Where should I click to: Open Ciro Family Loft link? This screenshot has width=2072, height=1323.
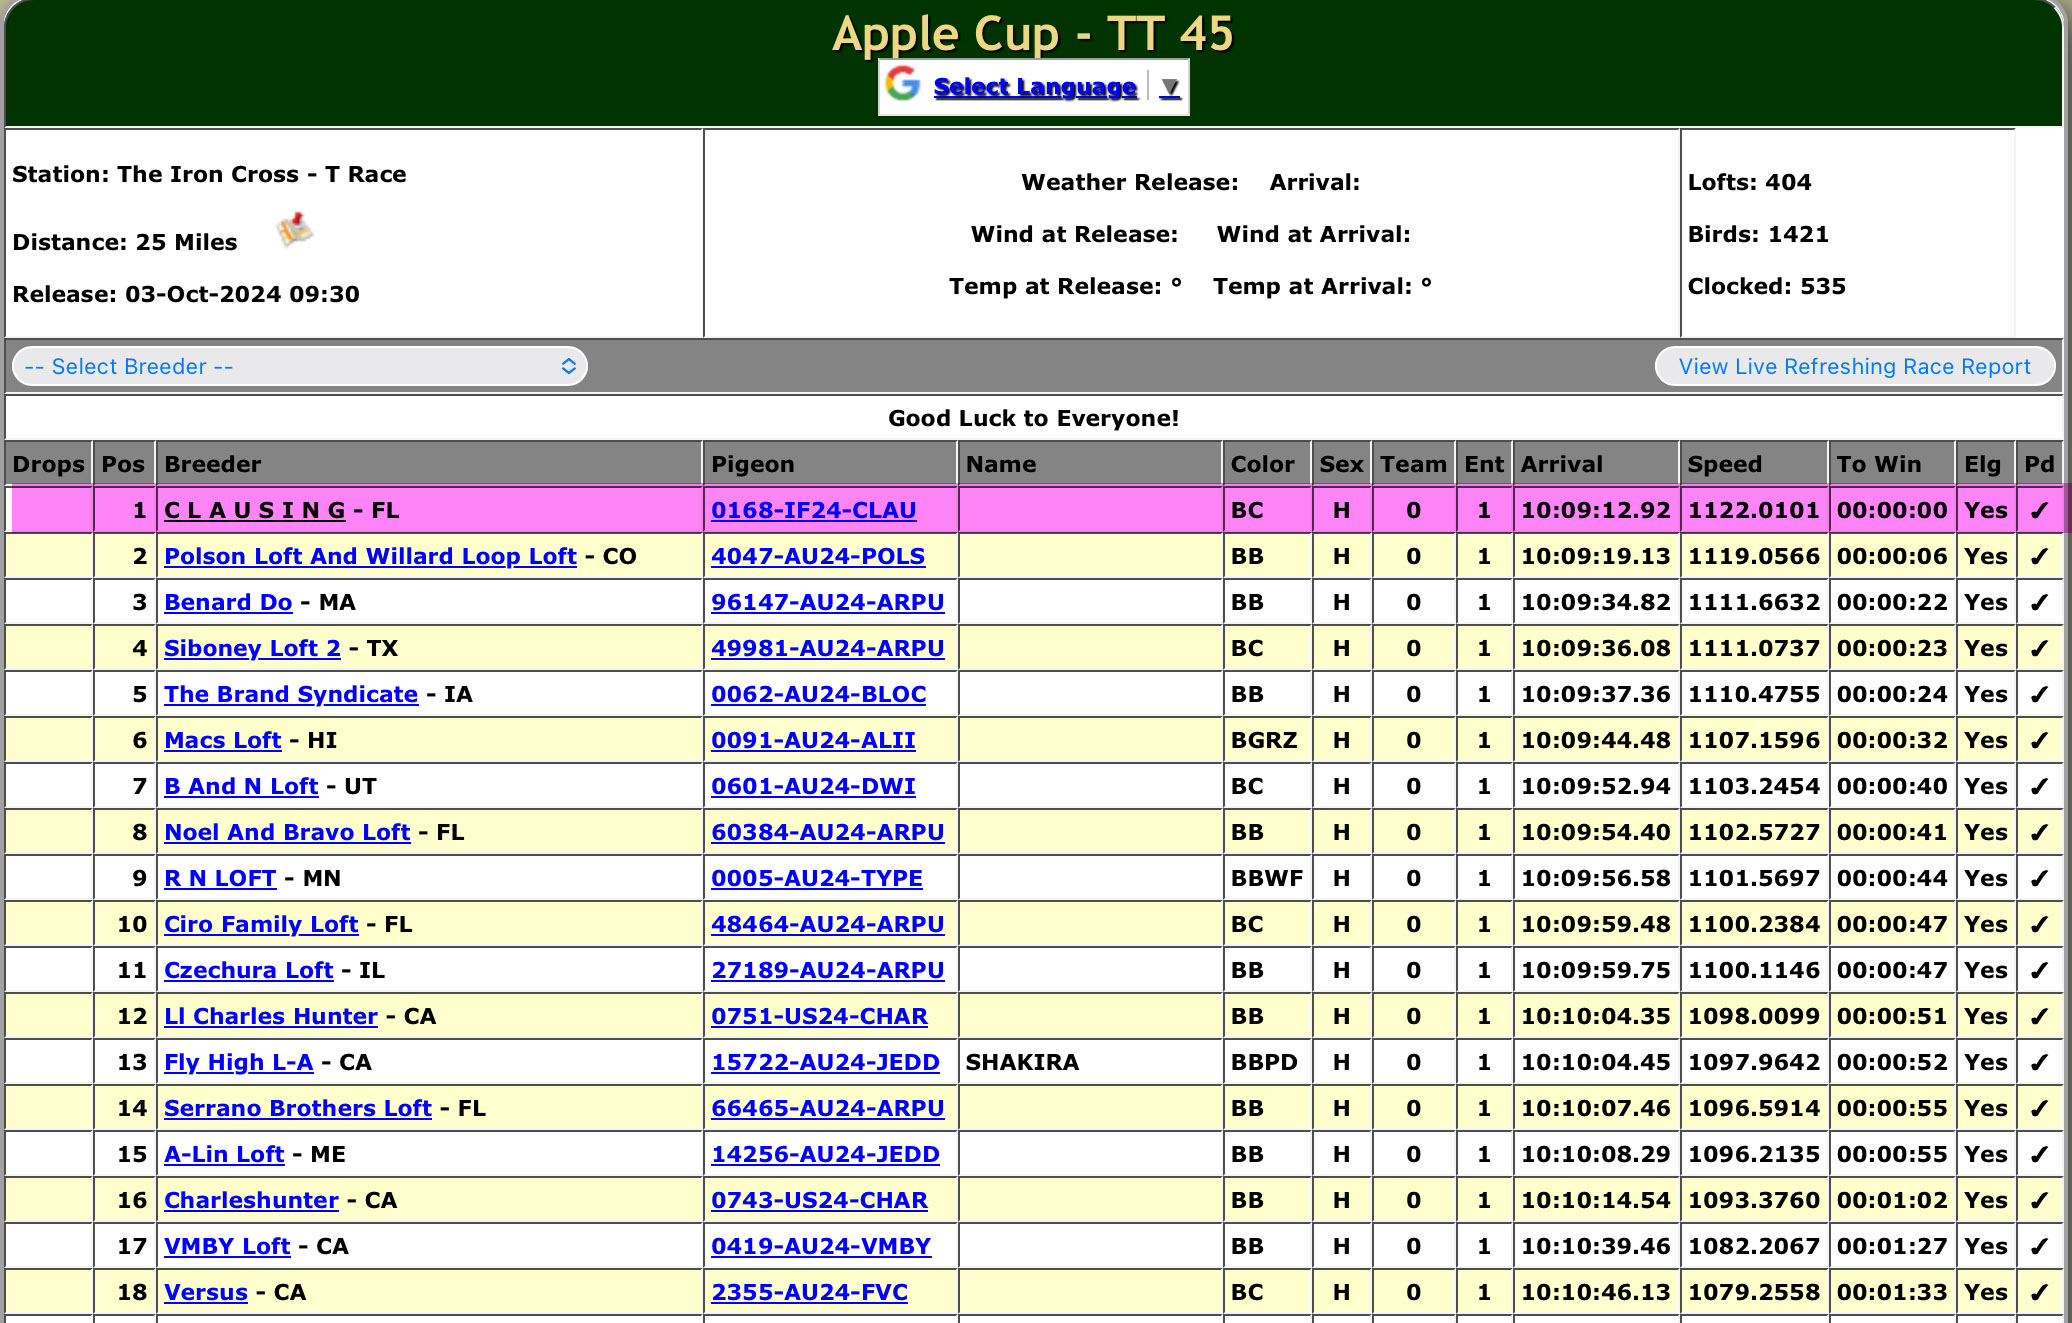tap(261, 924)
